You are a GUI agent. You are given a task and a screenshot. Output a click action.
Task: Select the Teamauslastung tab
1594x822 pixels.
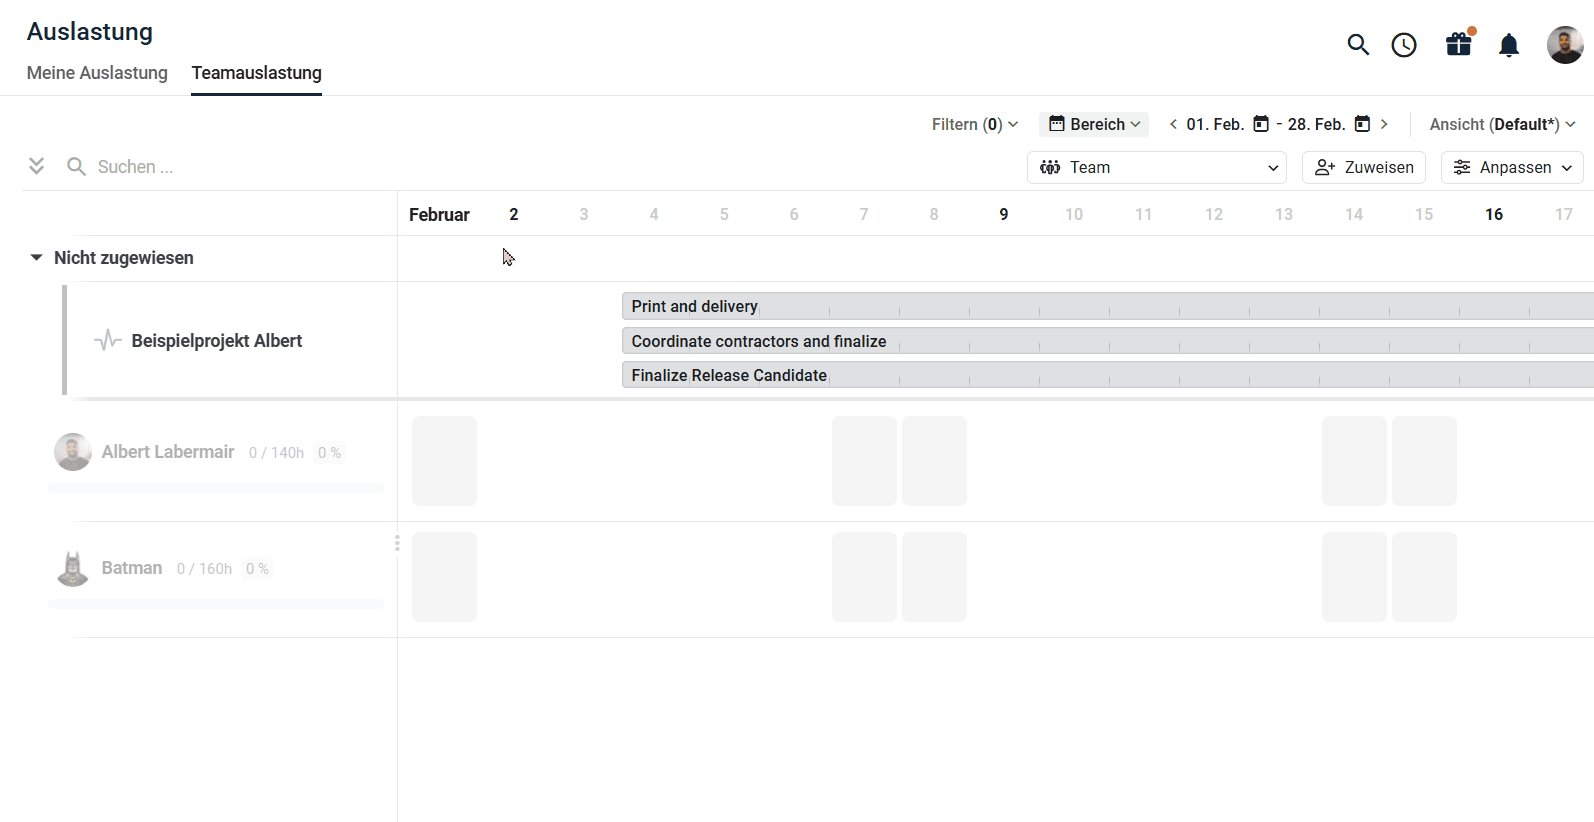[256, 73]
